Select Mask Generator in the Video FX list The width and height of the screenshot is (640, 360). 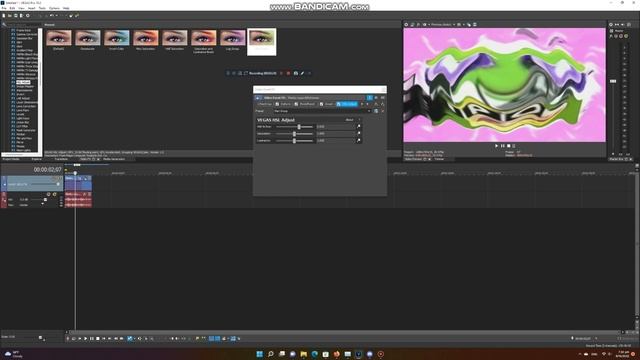coord(26,130)
